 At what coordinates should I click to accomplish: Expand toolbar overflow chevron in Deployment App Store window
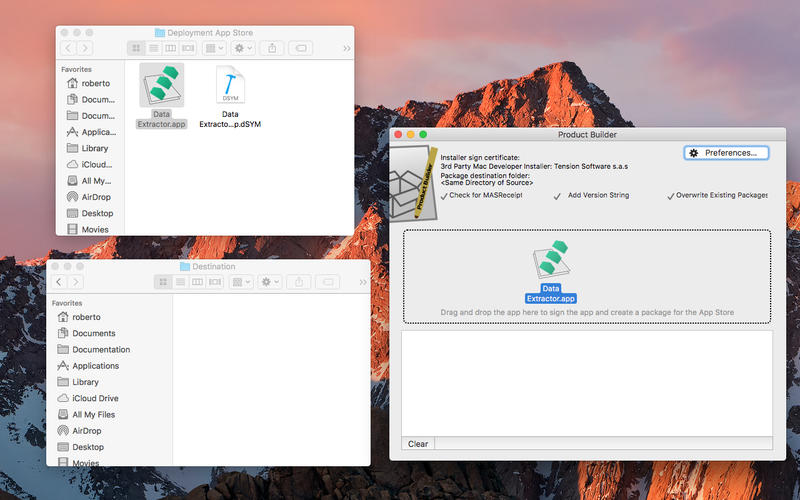346,48
